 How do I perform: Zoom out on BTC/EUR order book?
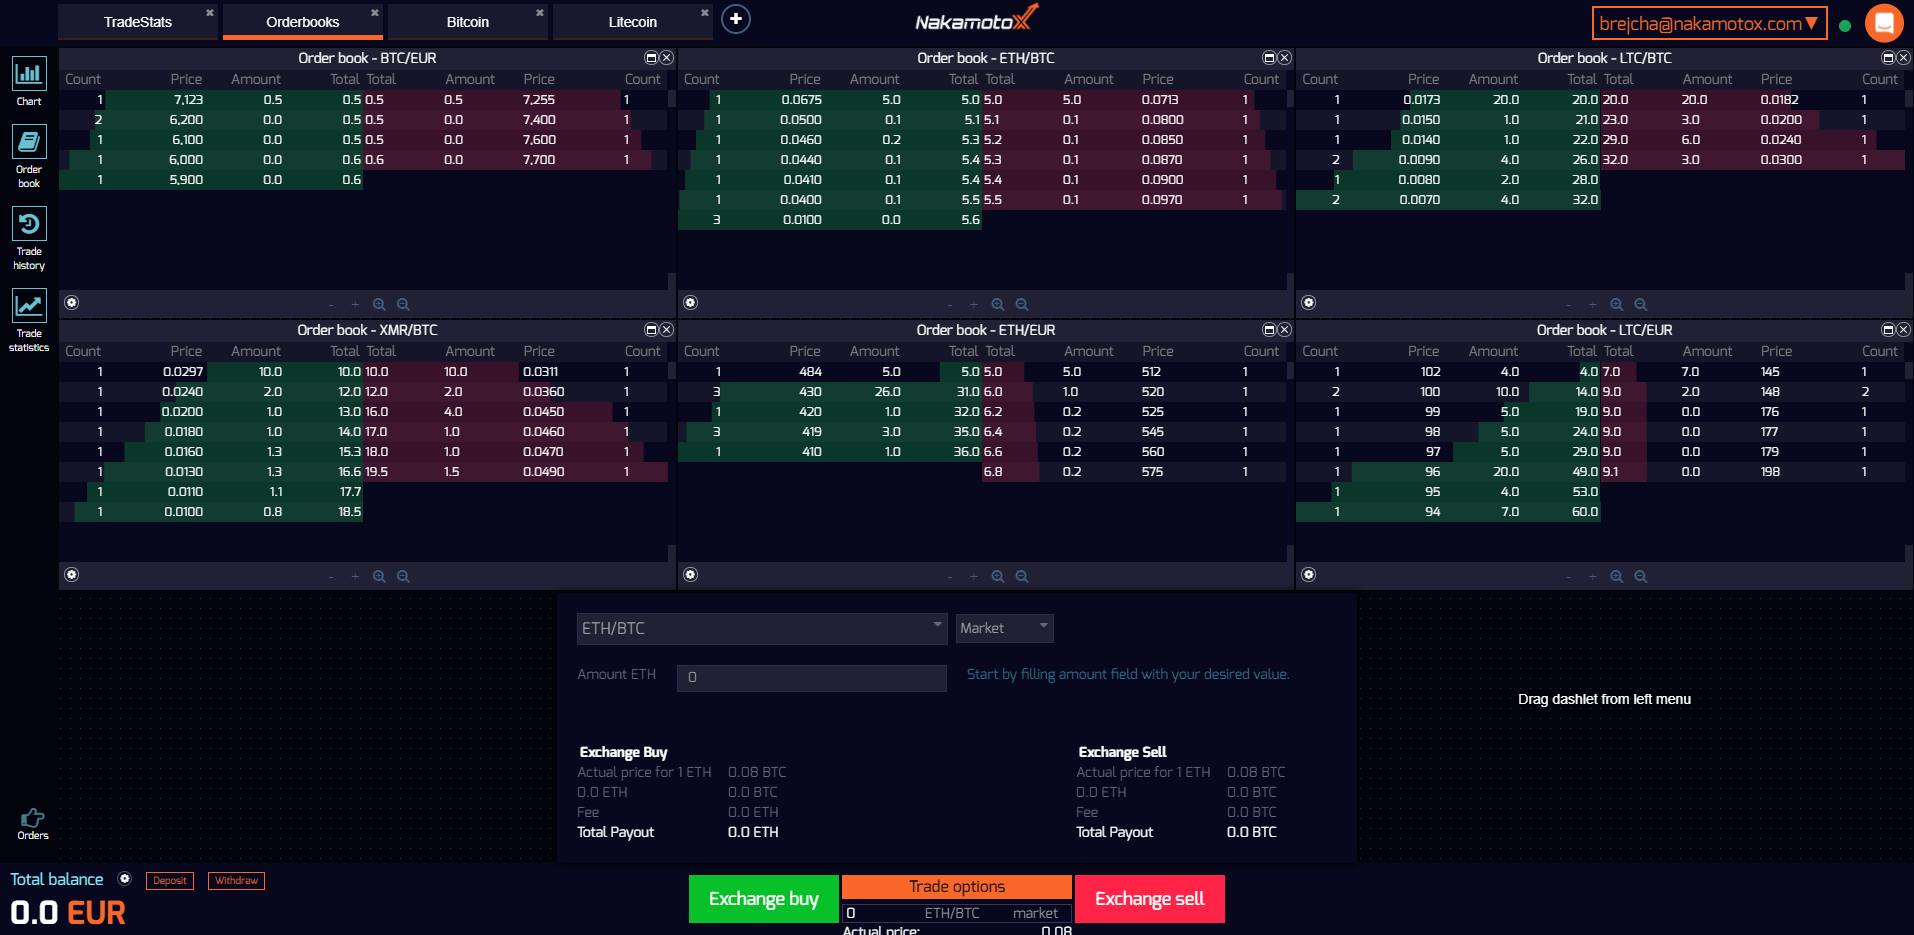pos(403,304)
